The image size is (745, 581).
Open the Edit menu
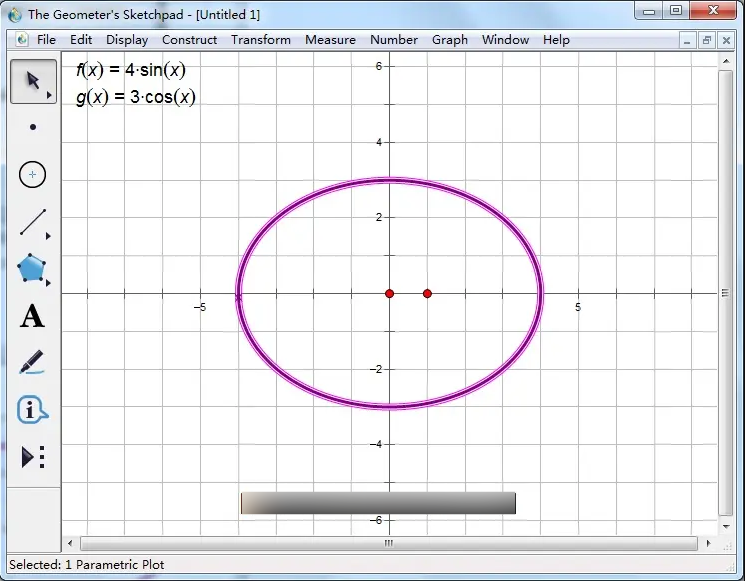[81, 40]
